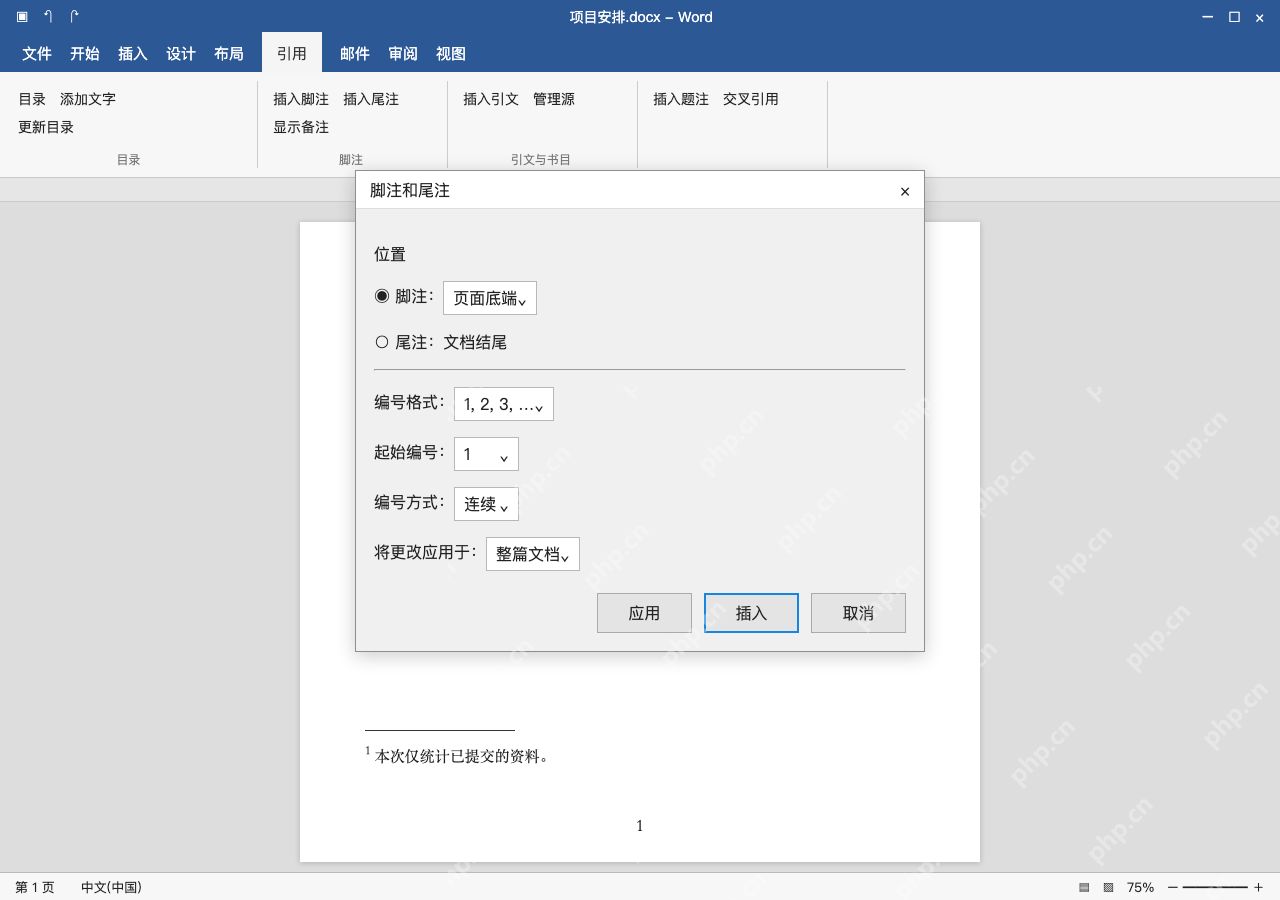
Task: Click the 应用 button
Action: 644,613
